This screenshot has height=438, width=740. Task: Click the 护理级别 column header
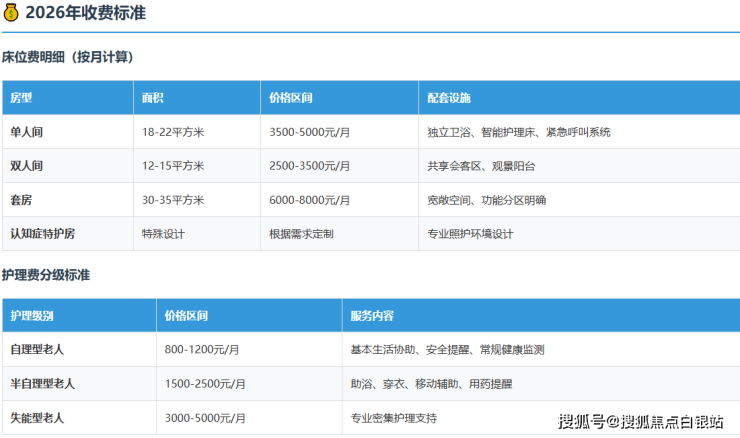click(x=32, y=316)
